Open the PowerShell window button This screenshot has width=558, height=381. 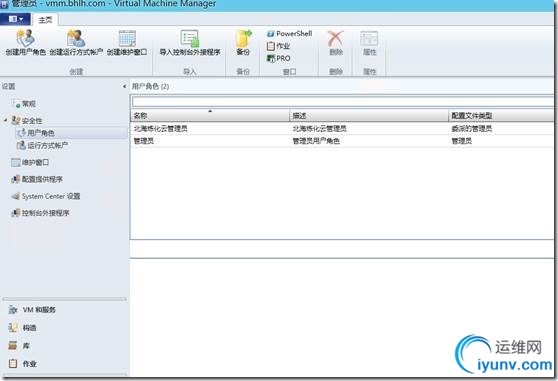tap(289, 34)
